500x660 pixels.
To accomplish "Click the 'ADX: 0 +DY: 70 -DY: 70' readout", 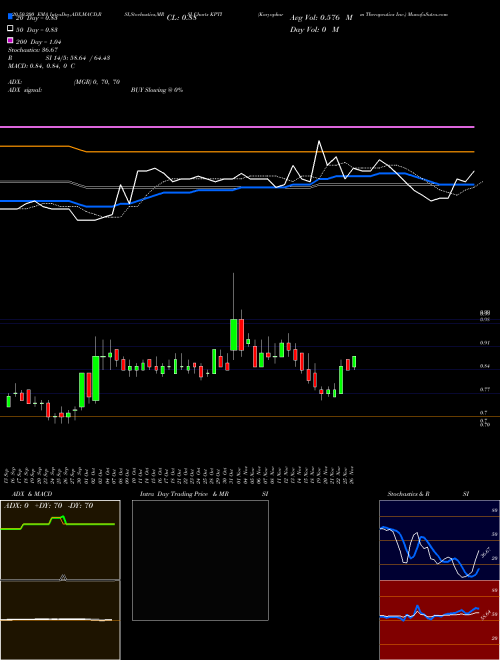I will (48, 506).
